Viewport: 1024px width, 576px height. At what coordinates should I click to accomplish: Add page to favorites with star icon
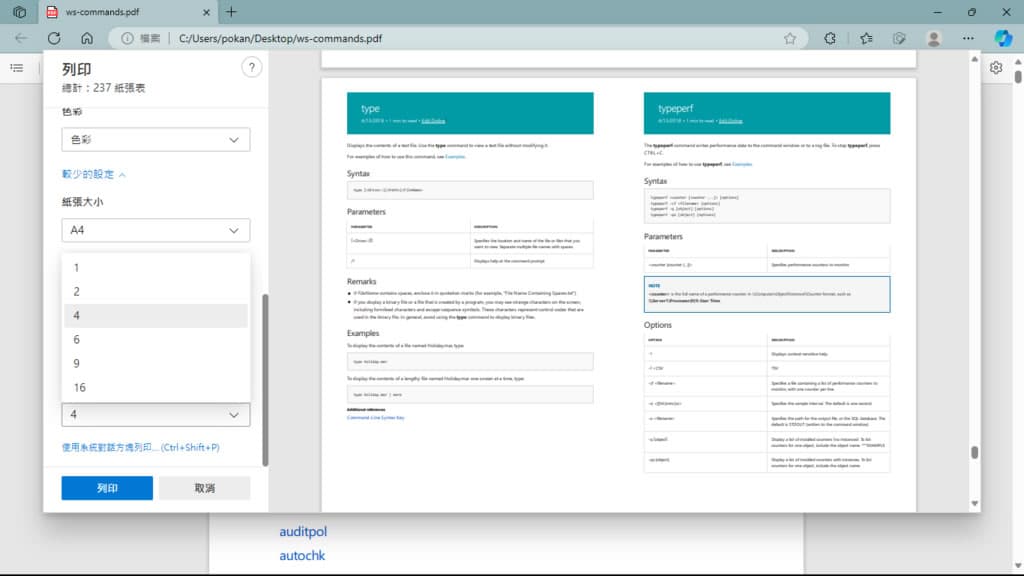point(790,38)
